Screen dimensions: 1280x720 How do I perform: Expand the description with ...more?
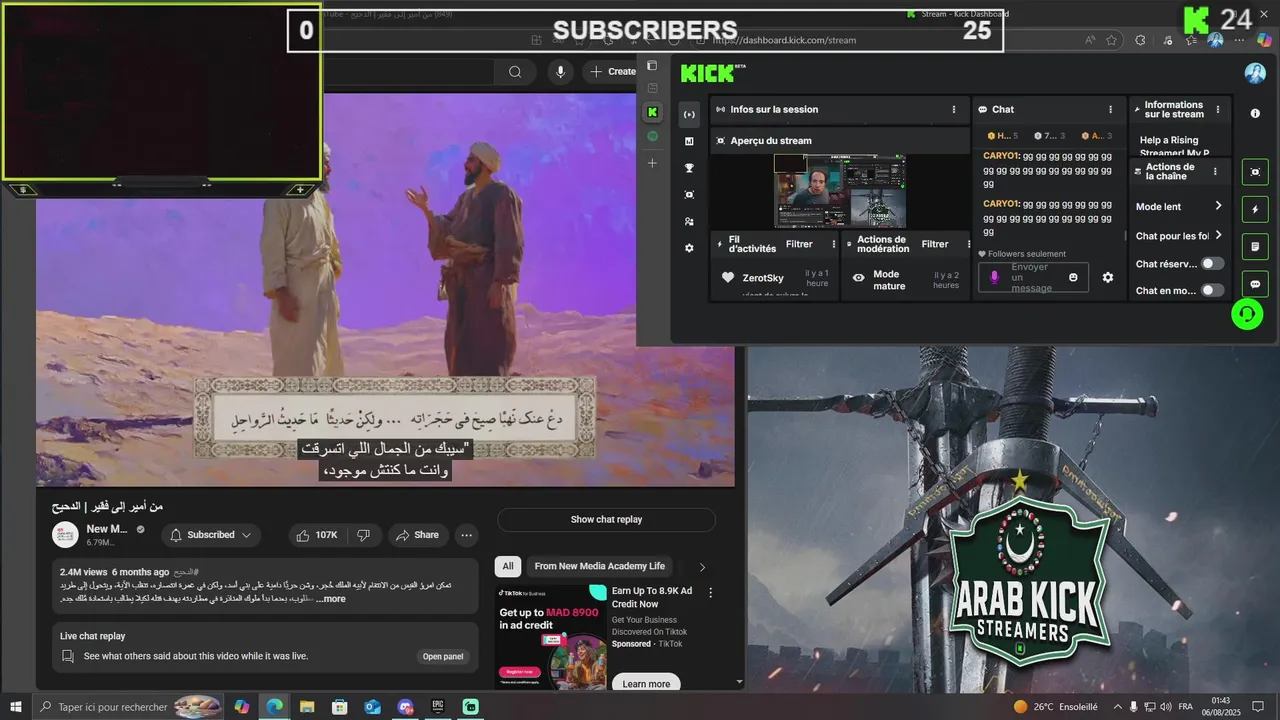point(330,599)
